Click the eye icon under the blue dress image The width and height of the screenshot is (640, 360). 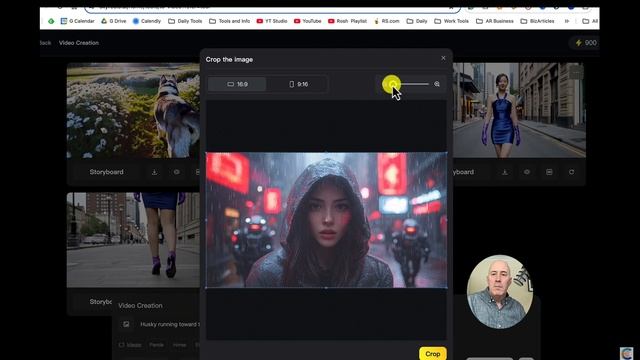(527, 172)
